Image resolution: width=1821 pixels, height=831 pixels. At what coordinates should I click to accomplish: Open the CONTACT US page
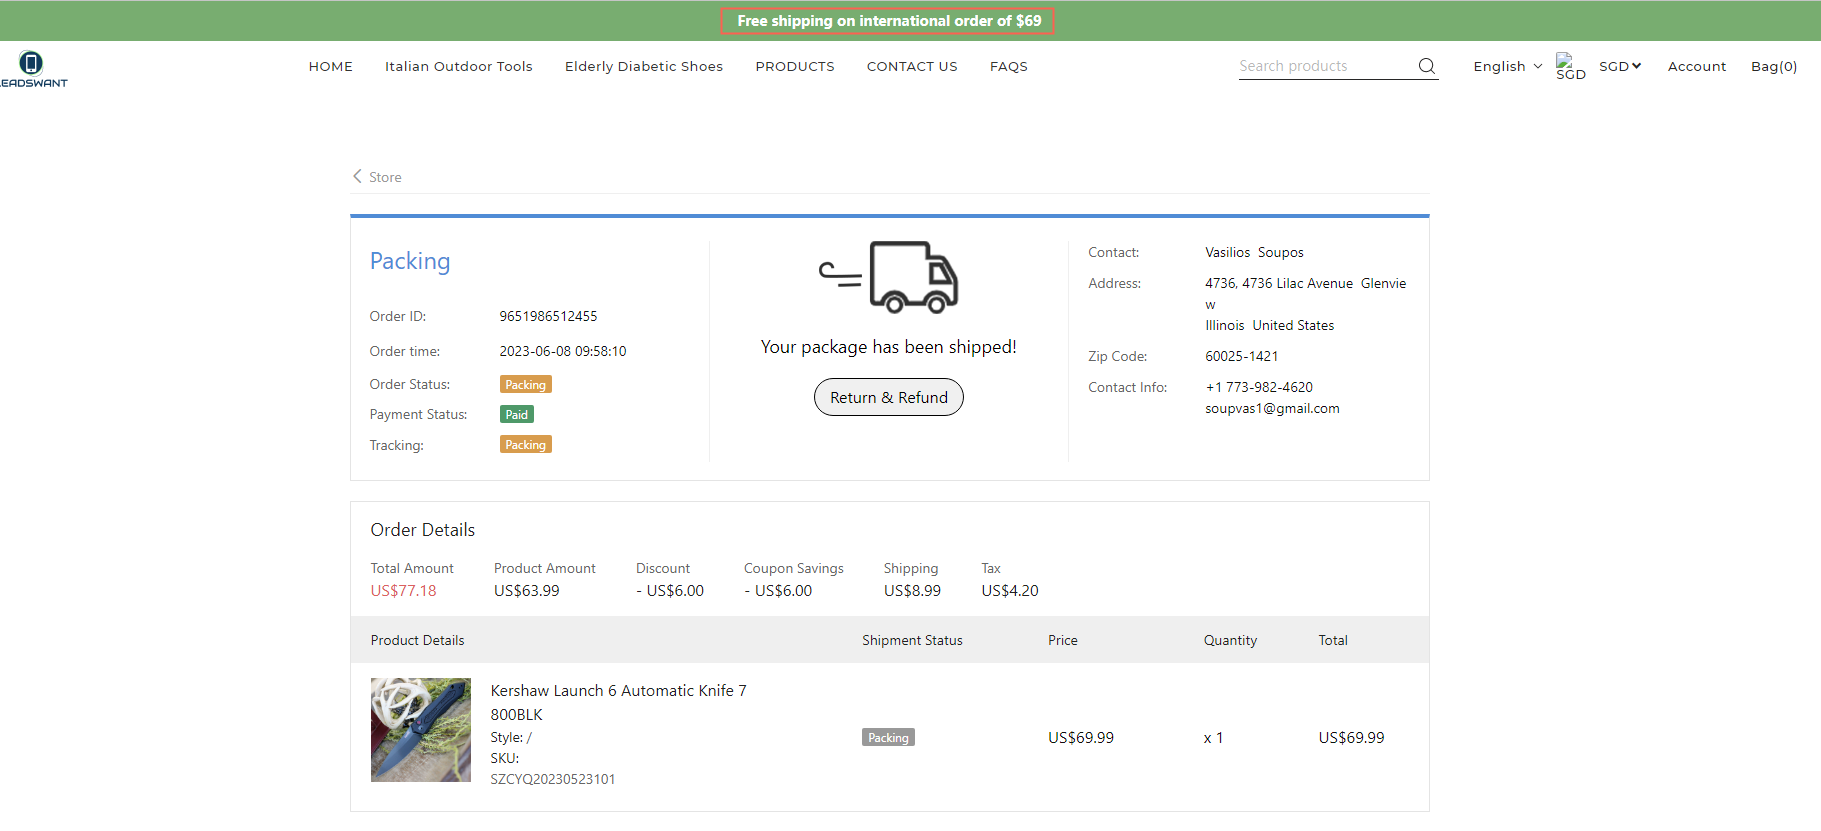[x=911, y=66]
